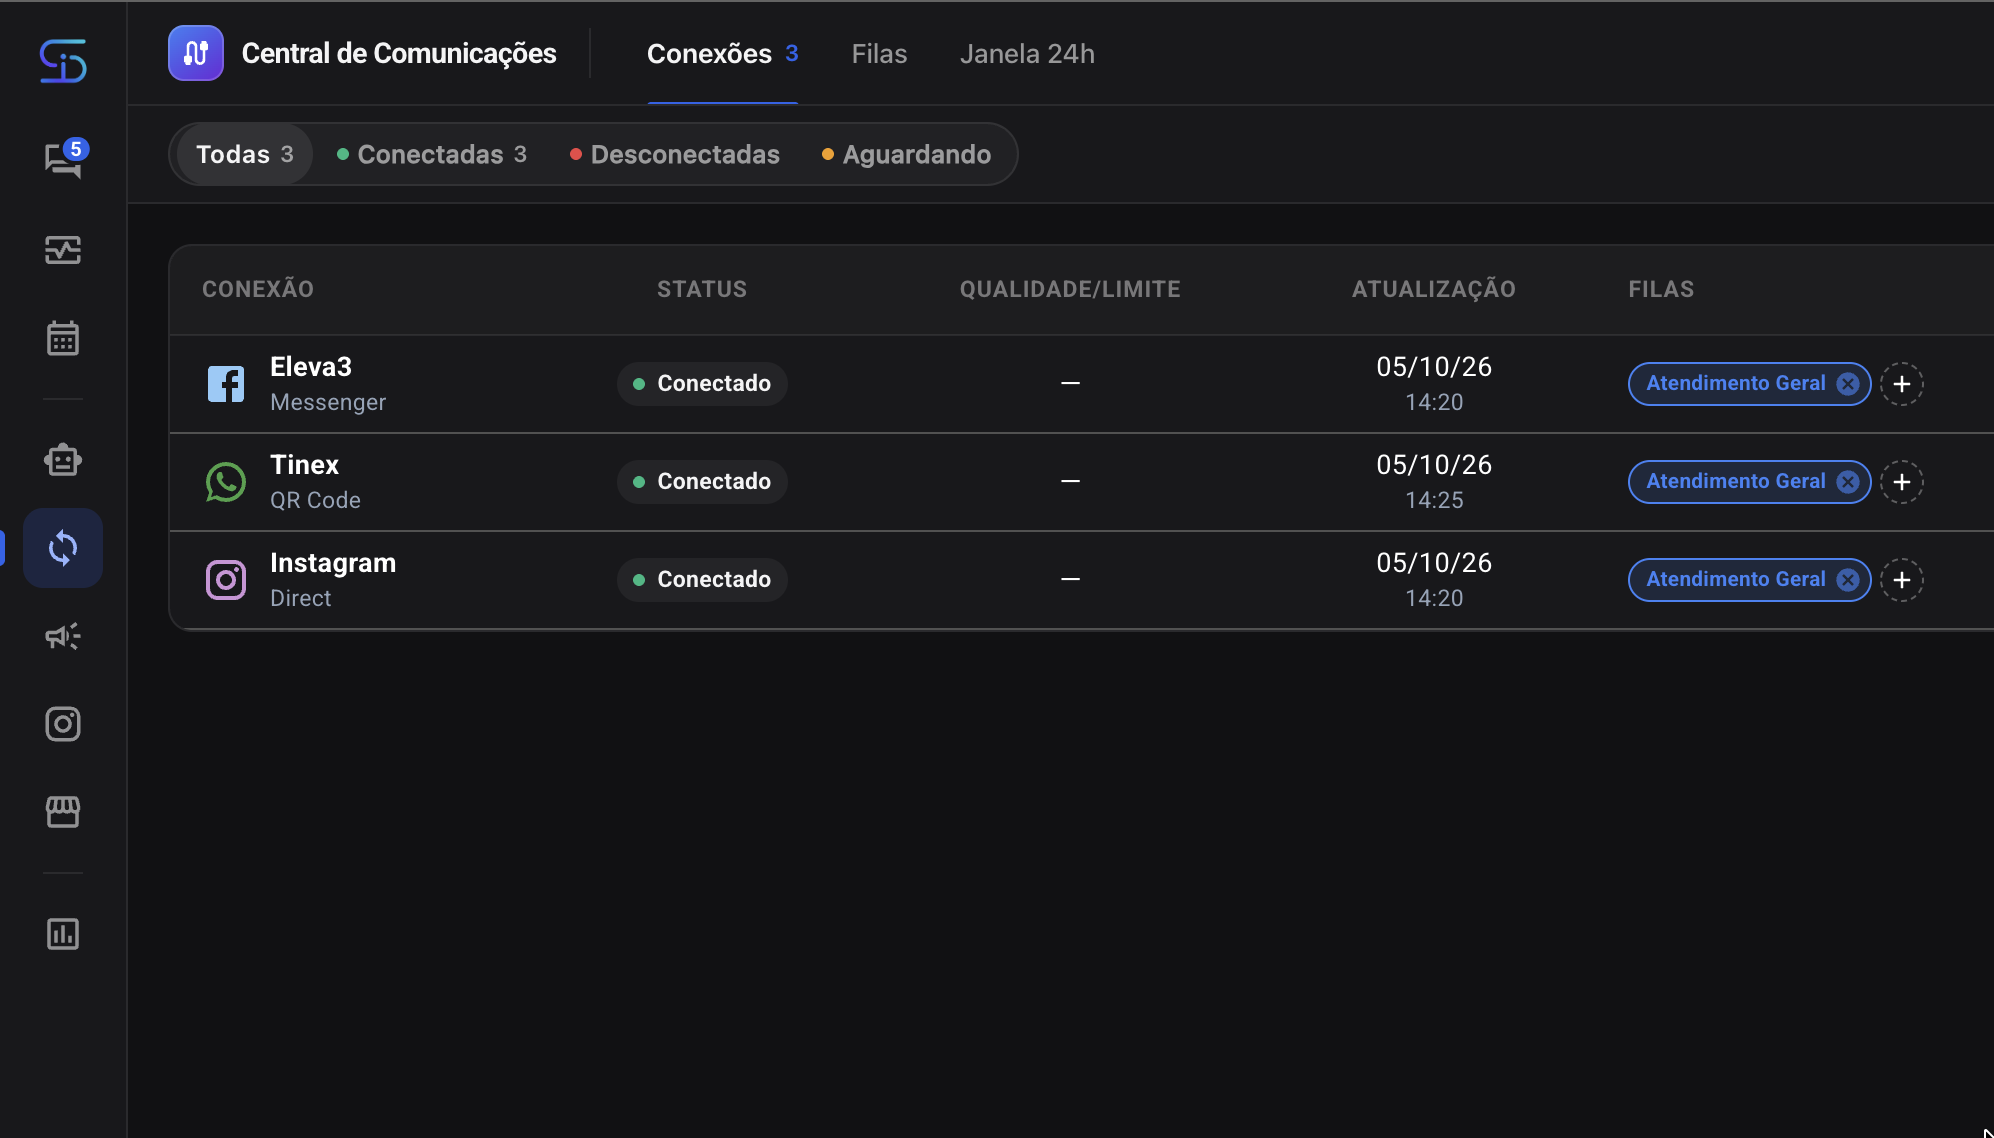Click the Facebook icon in Eleva3 row
Viewport: 1994px width, 1138px height.
tap(226, 384)
